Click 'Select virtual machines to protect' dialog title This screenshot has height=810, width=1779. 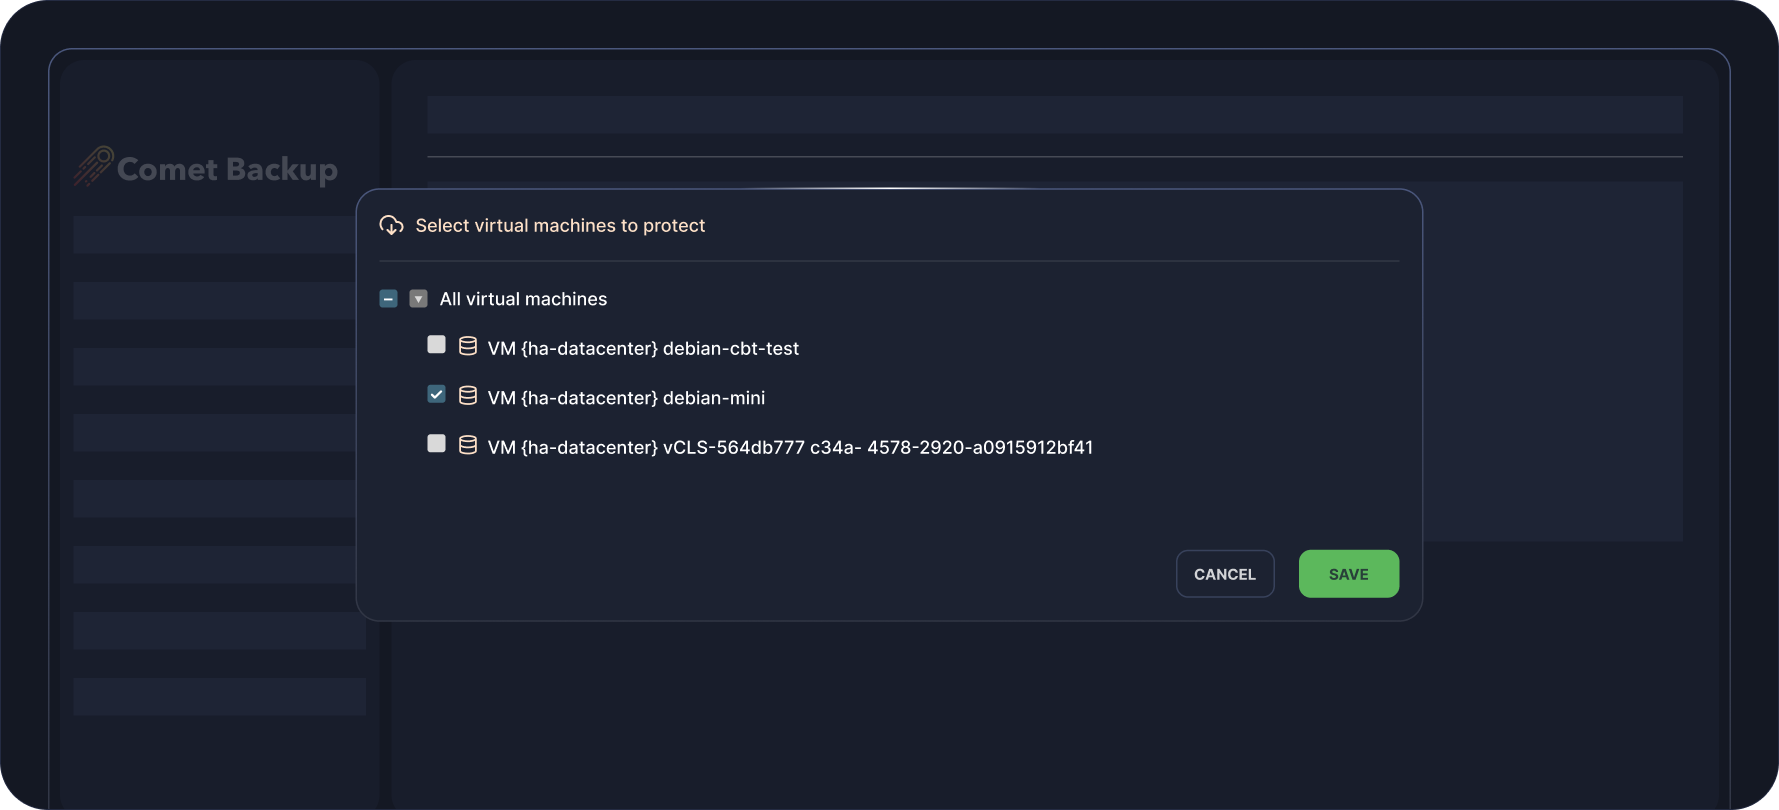pos(560,226)
